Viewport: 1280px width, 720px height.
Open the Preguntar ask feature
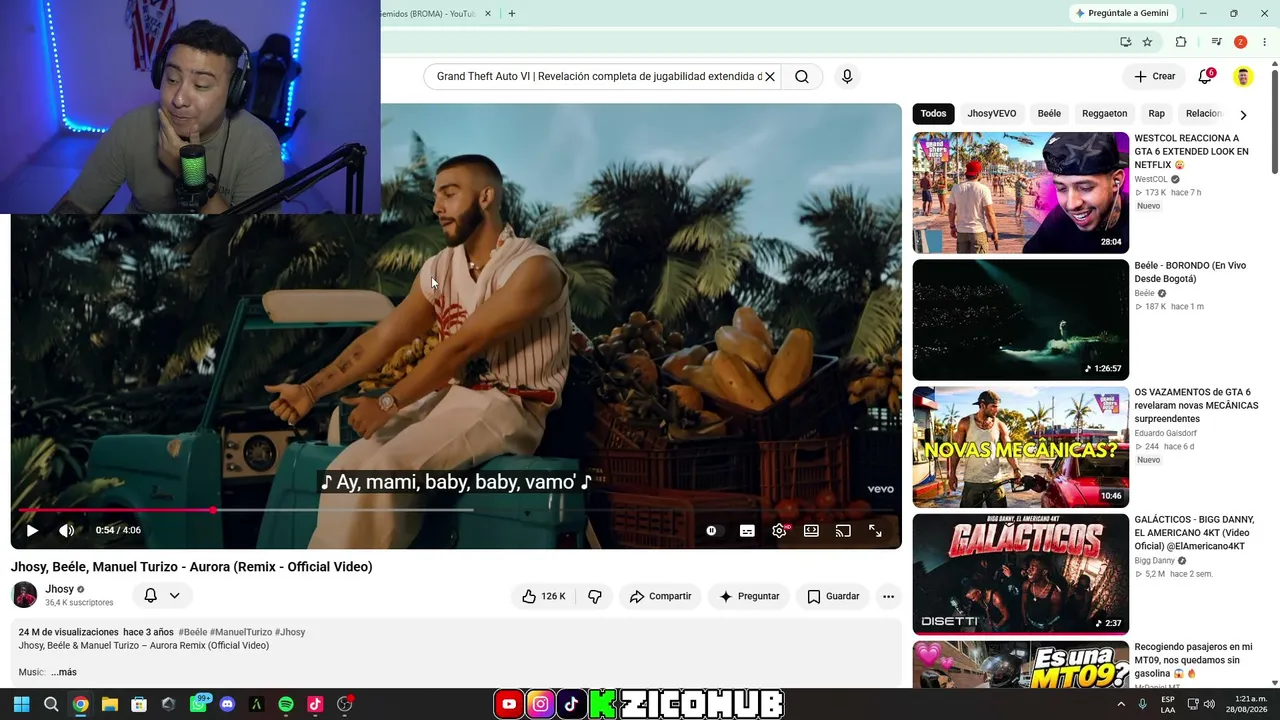coord(749,596)
